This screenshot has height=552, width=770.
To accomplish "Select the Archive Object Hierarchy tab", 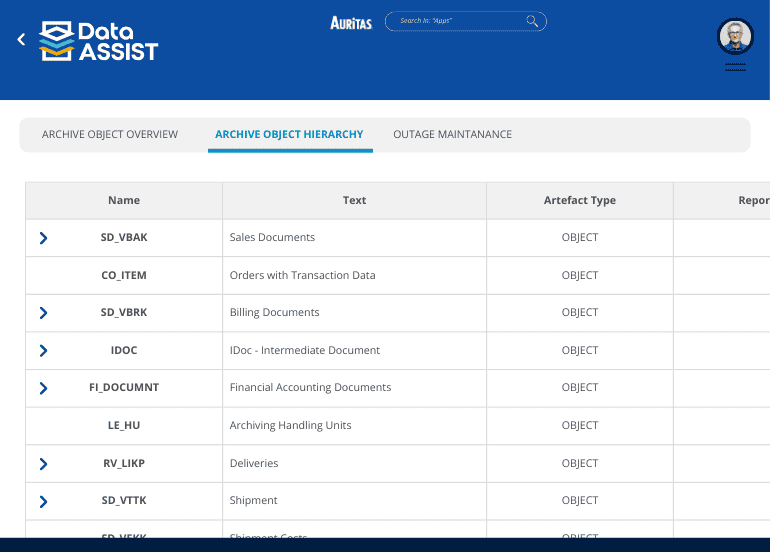I will coord(289,135).
